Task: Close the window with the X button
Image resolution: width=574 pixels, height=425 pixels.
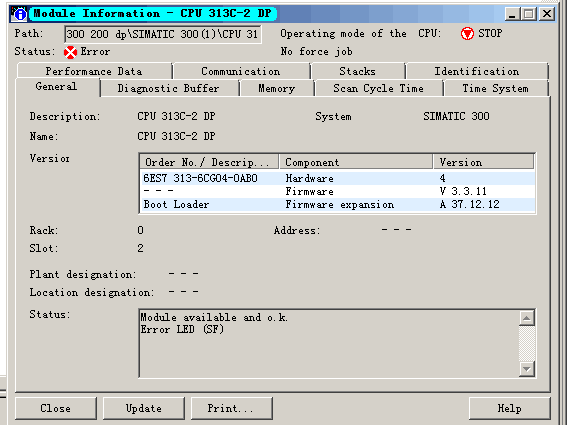Action: (547, 14)
